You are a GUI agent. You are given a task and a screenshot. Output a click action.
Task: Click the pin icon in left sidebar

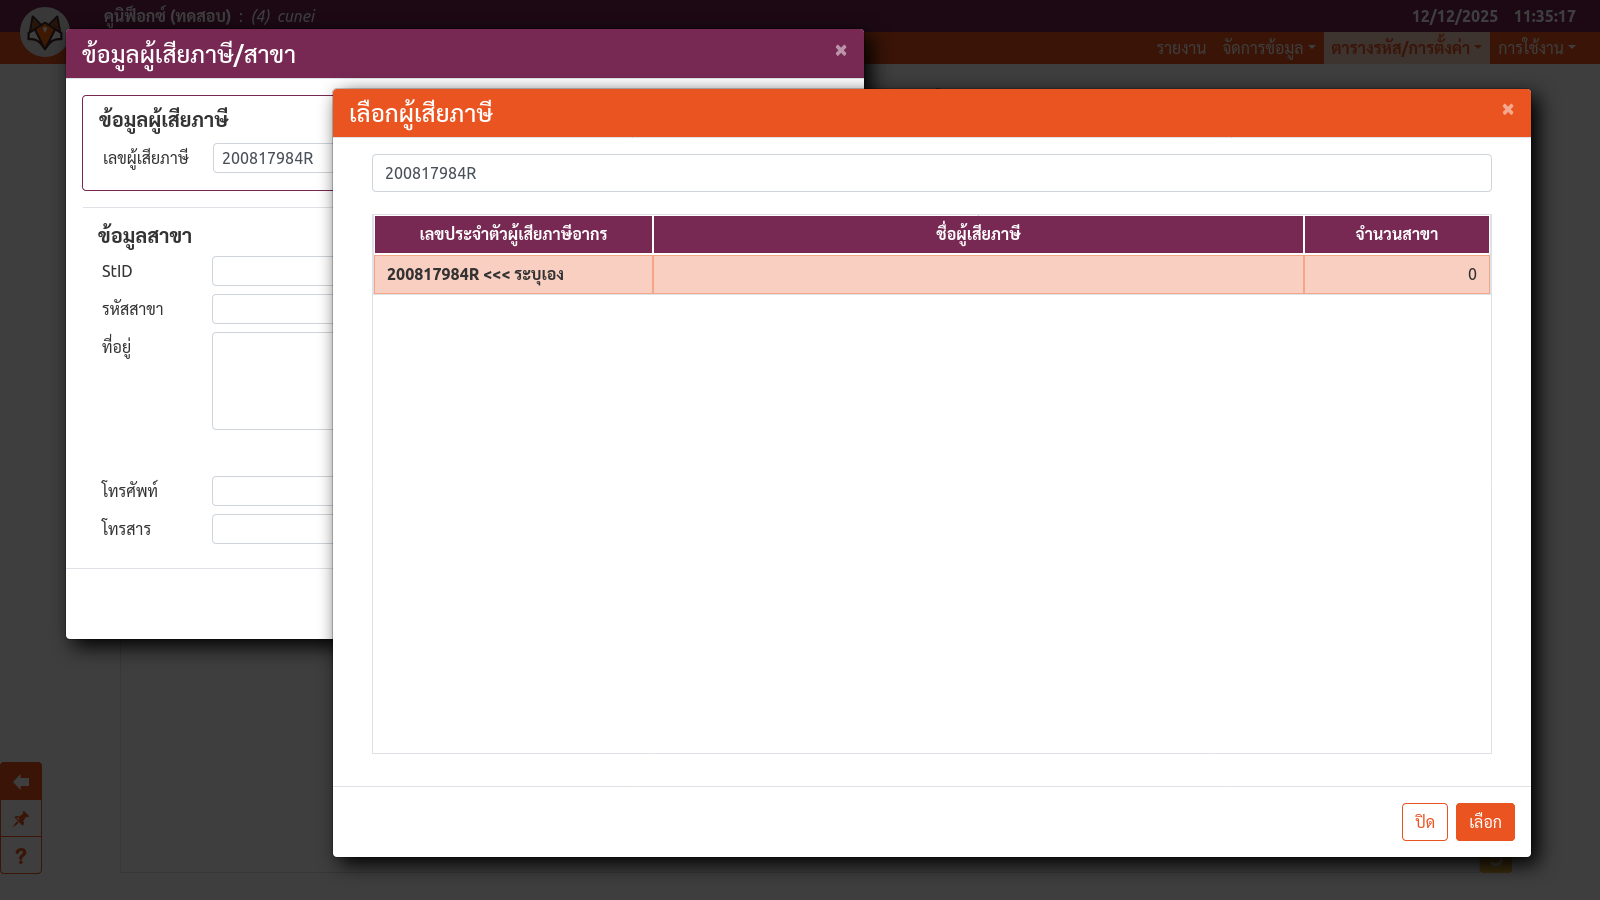coord(21,819)
